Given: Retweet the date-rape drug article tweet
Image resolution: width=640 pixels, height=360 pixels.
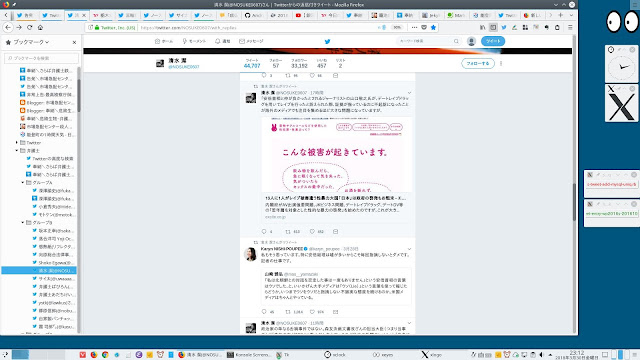Looking at the screenshot, I should (x=288, y=231).
